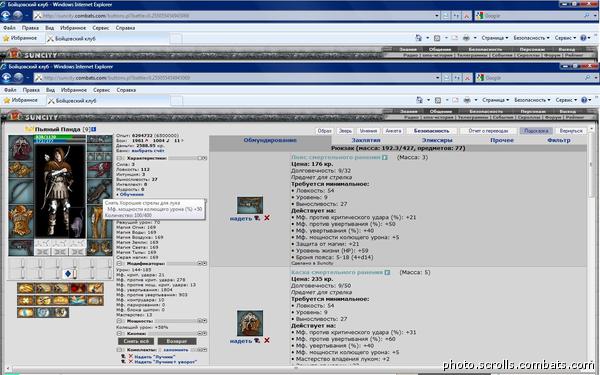Click the first ability icon in bottom skill row
600x375 pixels.
tap(26, 312)
